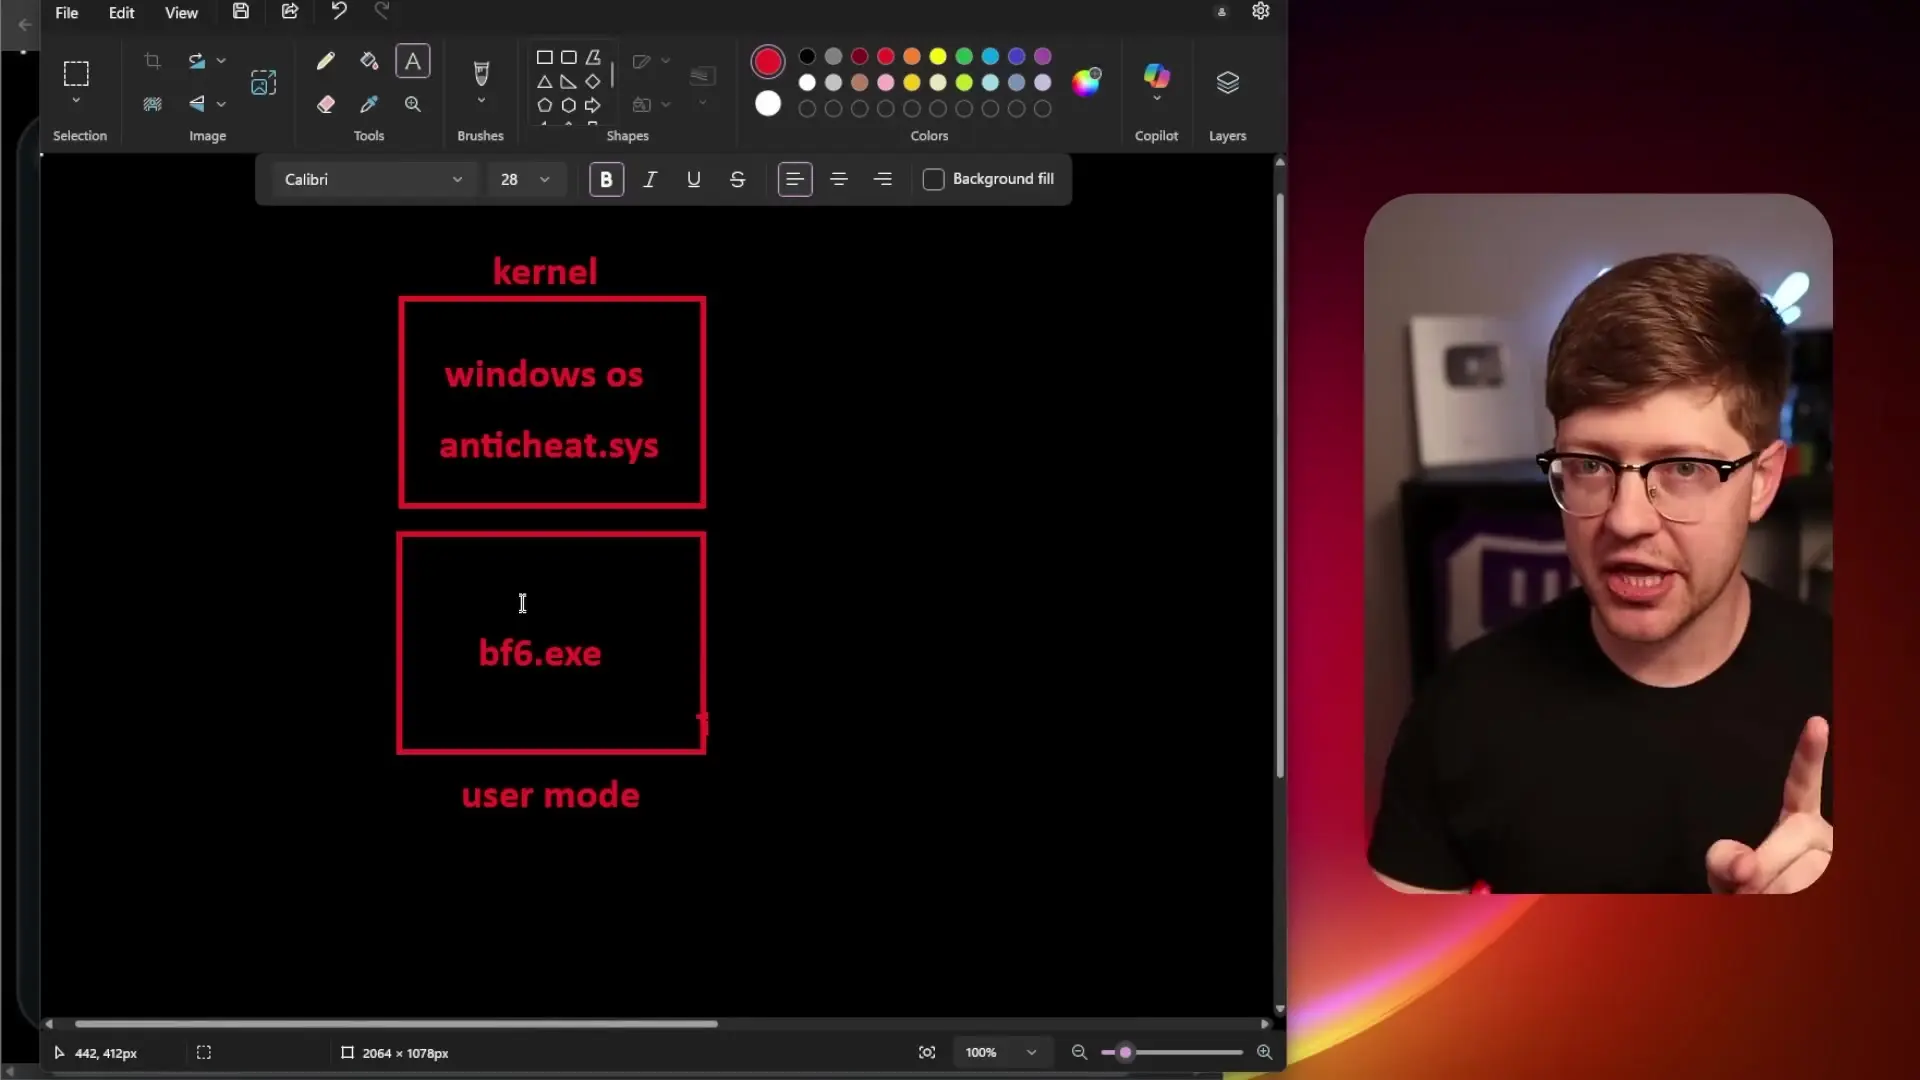The width and height of the screenshot is (1920, 1080).
Task: Choose the green color swatch
Action: pos(964,57)
